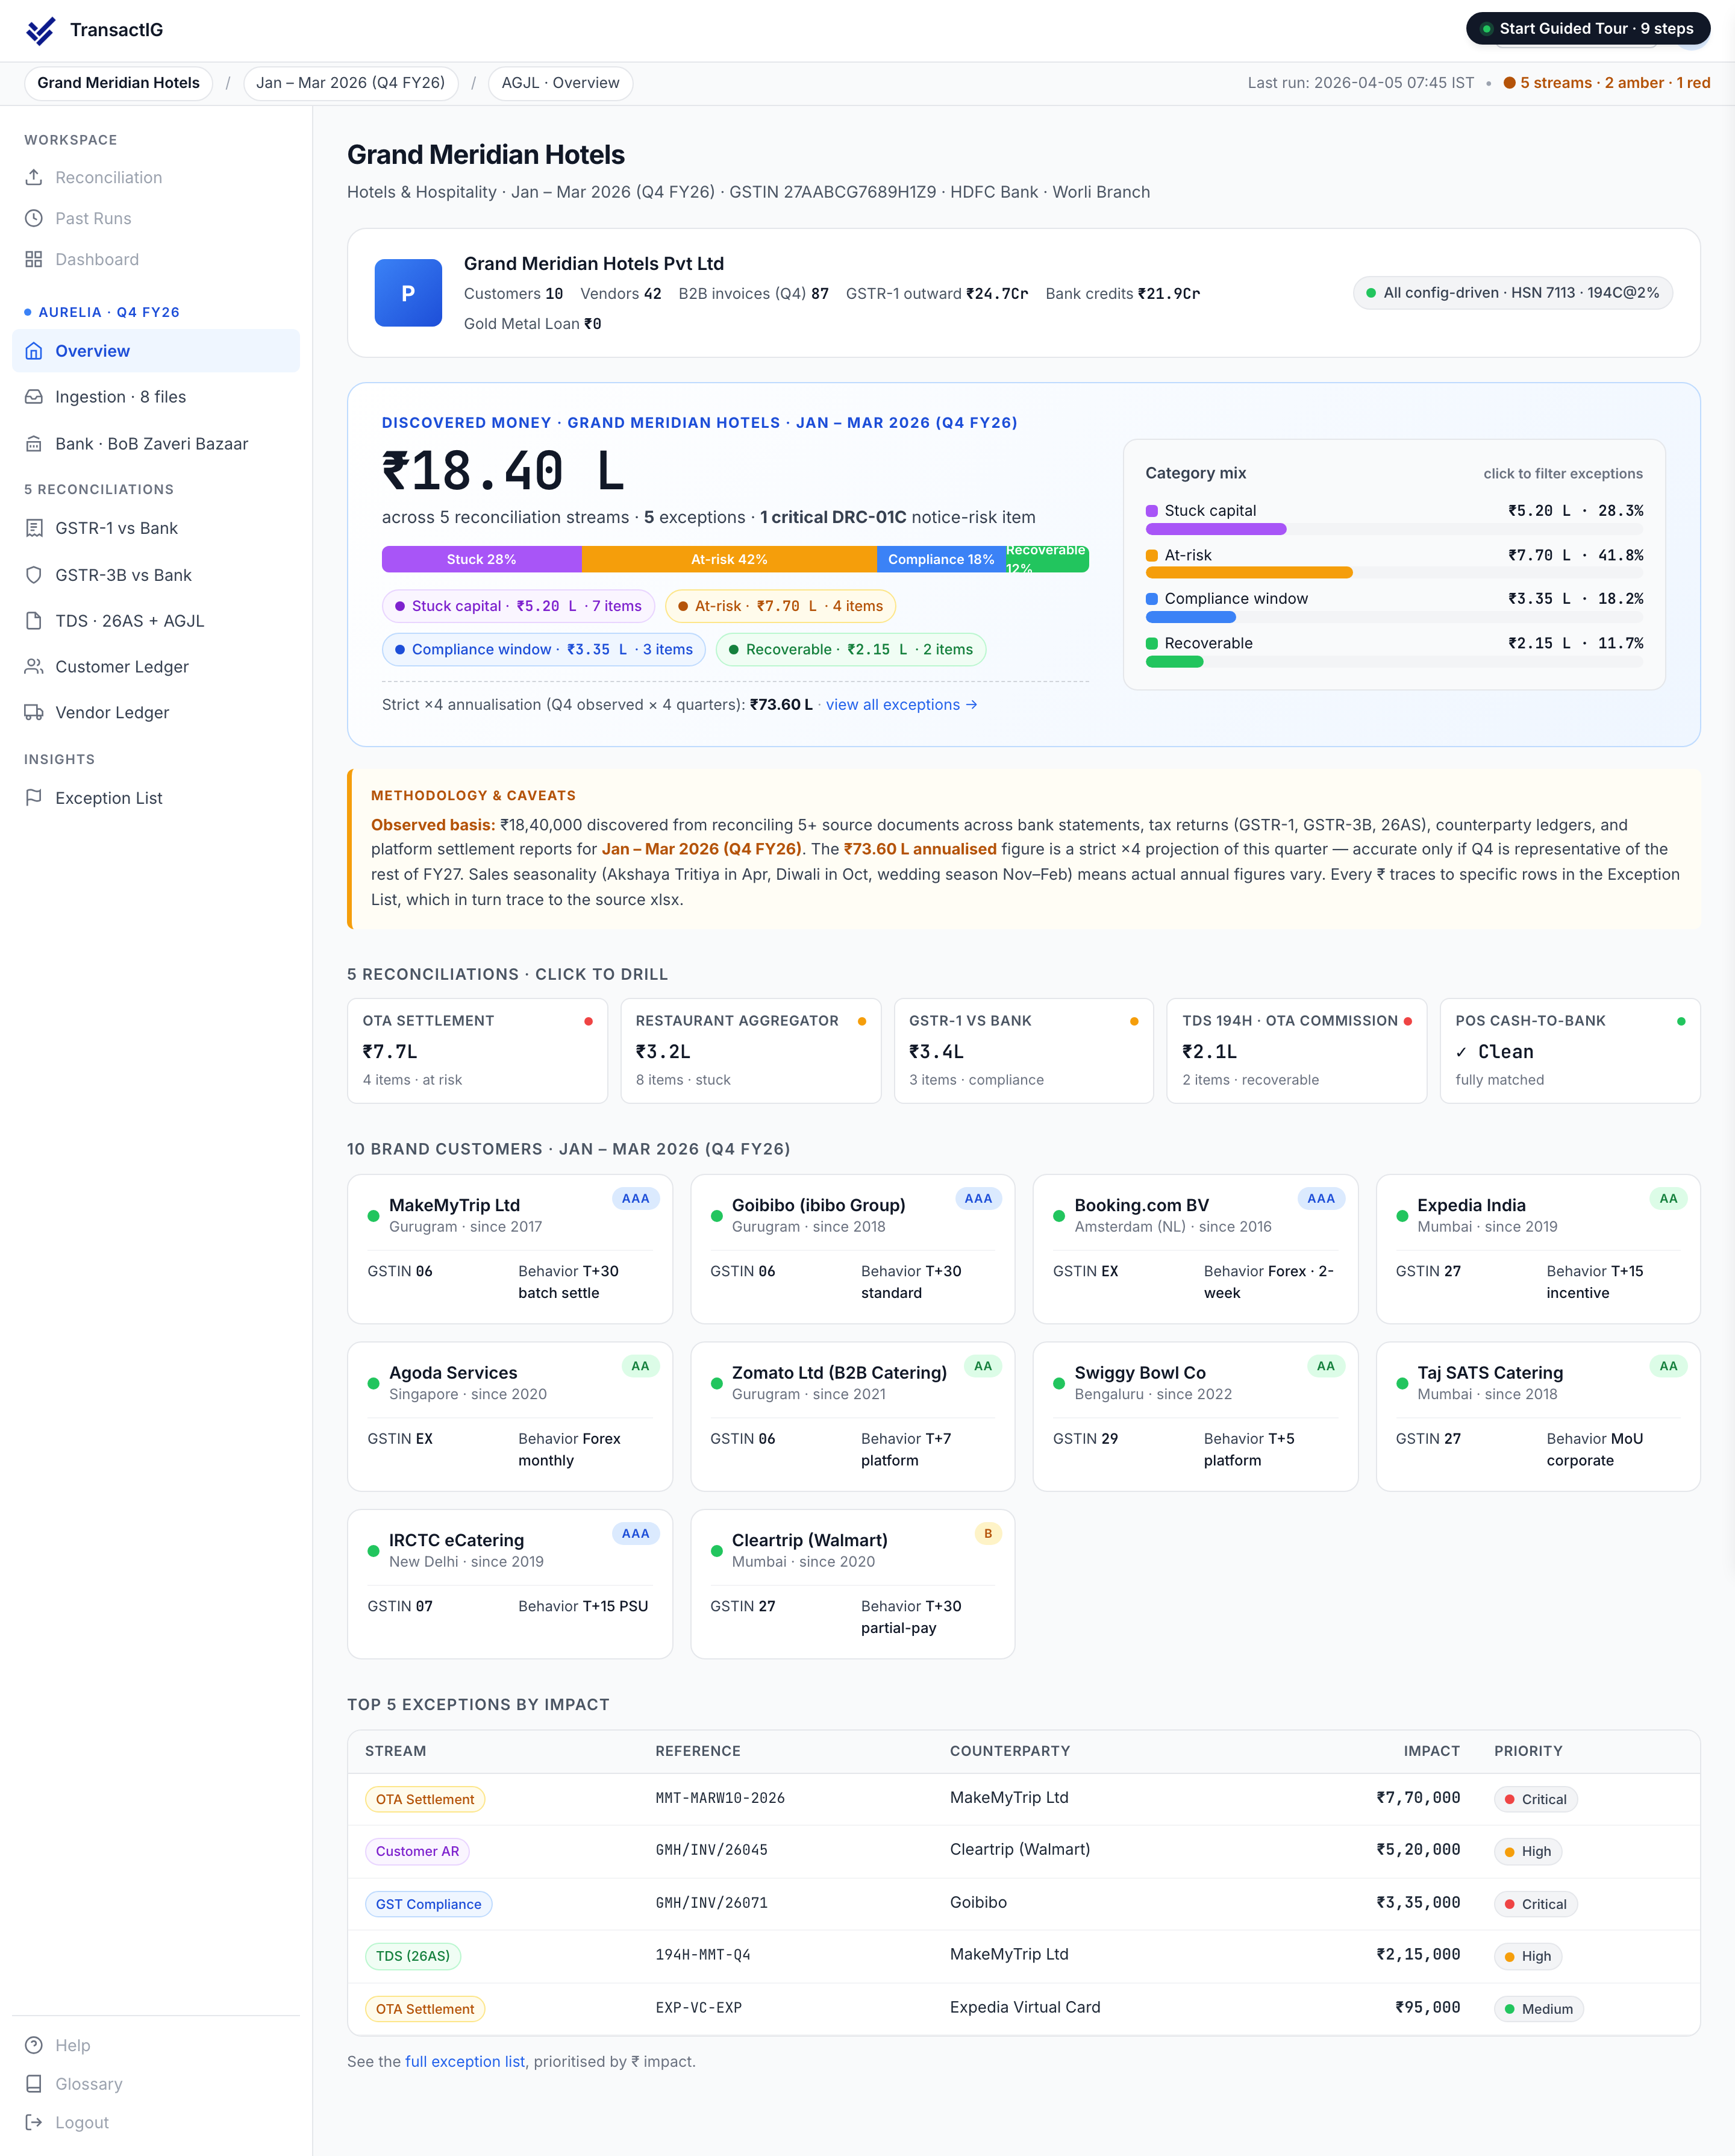The height and width of the screenshot is (2156, 1735).
Task: Click the Past Runs clock icon
Action: coord(34,218)
